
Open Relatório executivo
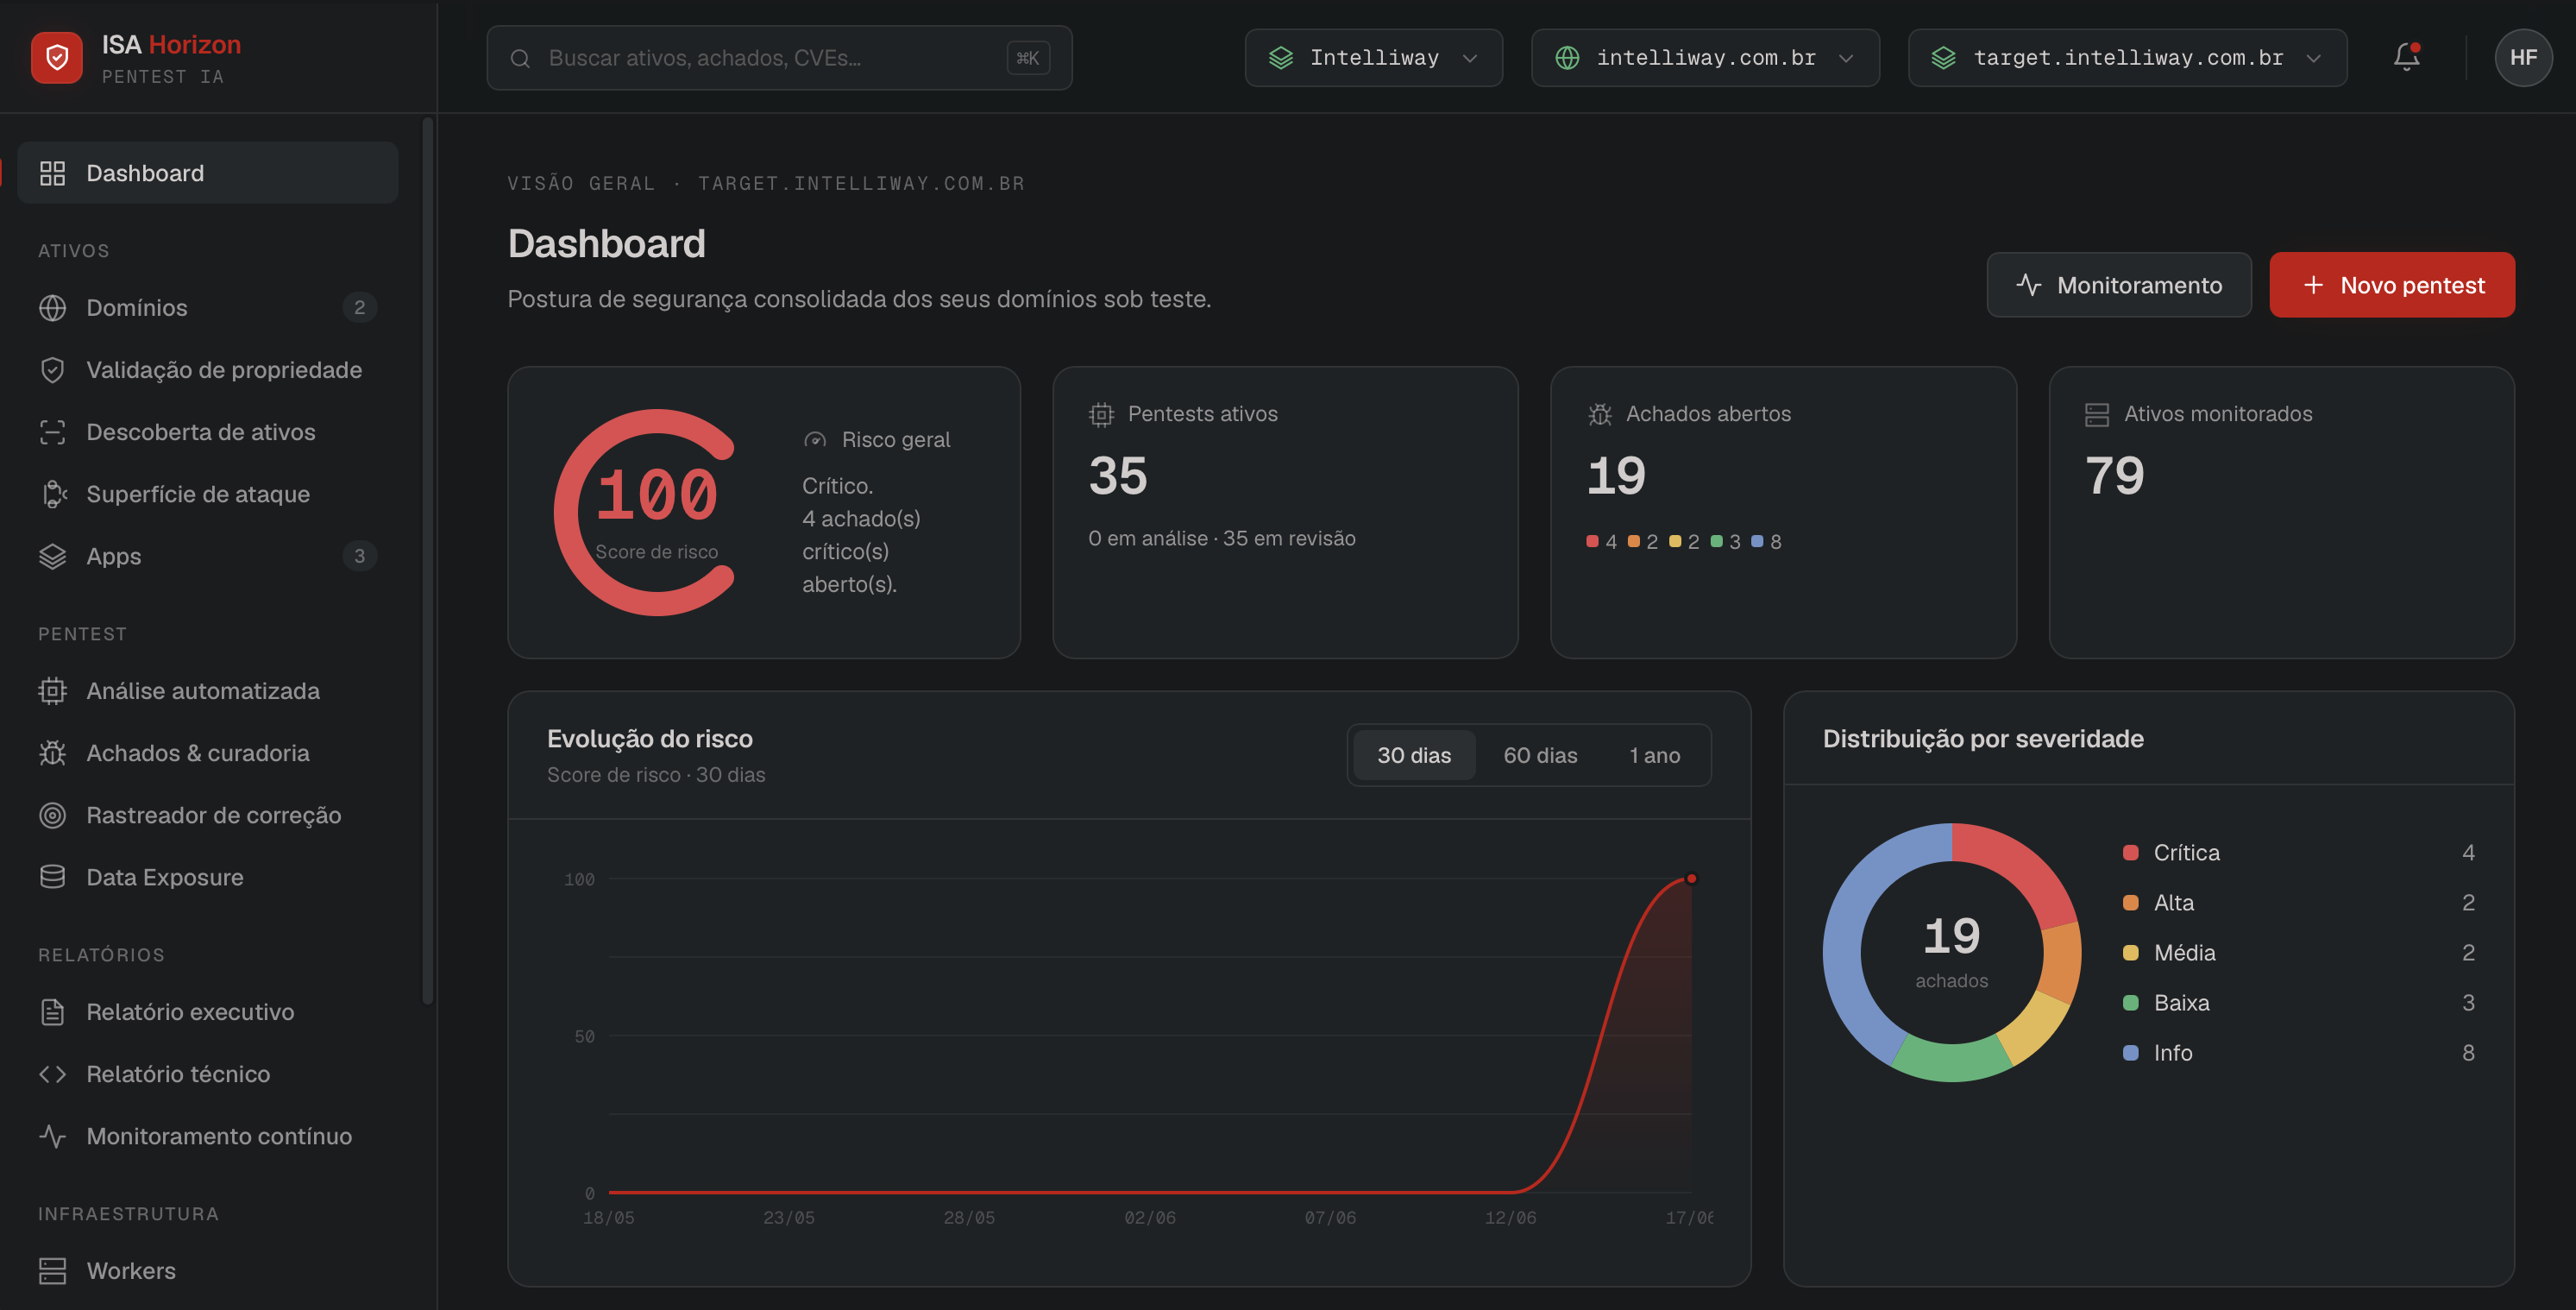pos(208,1012)
